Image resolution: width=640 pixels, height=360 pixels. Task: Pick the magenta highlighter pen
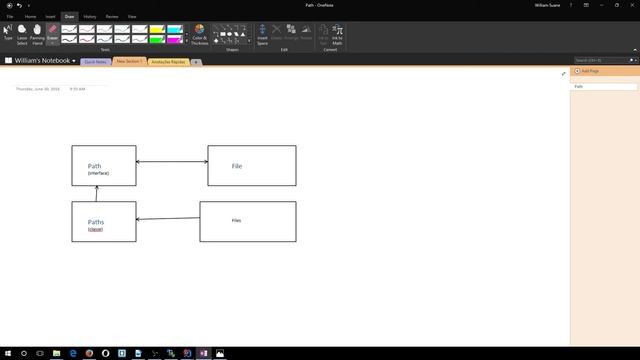(175, 39)
